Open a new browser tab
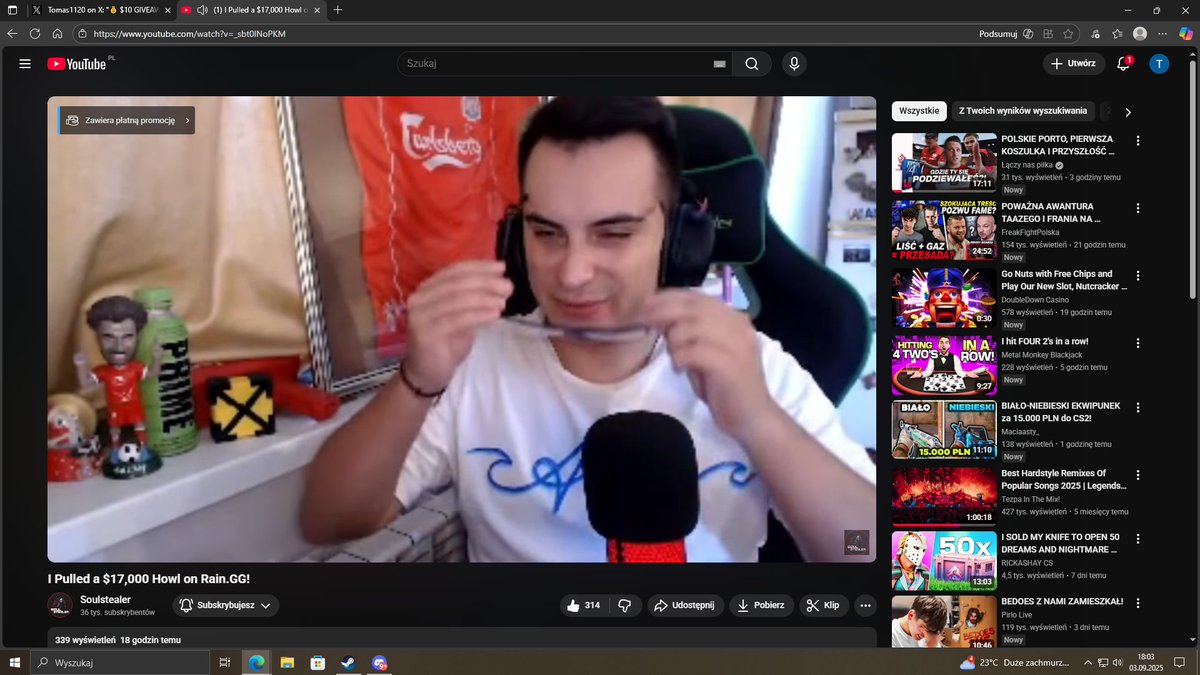The height and width of the screenshot is (675, 1200). [x=338, y=10]
